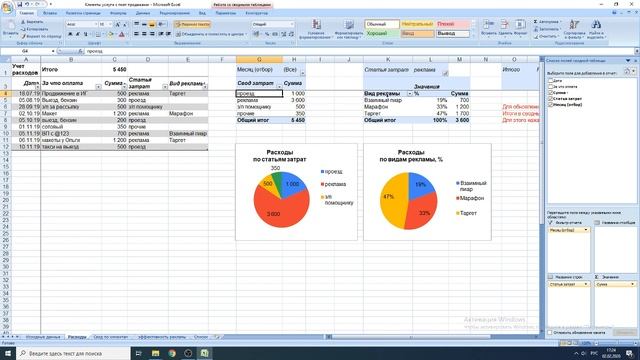Toggle the defer layout update checkbox
The width and height of the screenshot is (640, 360).
pyautogui.click(x=550, y=333)
